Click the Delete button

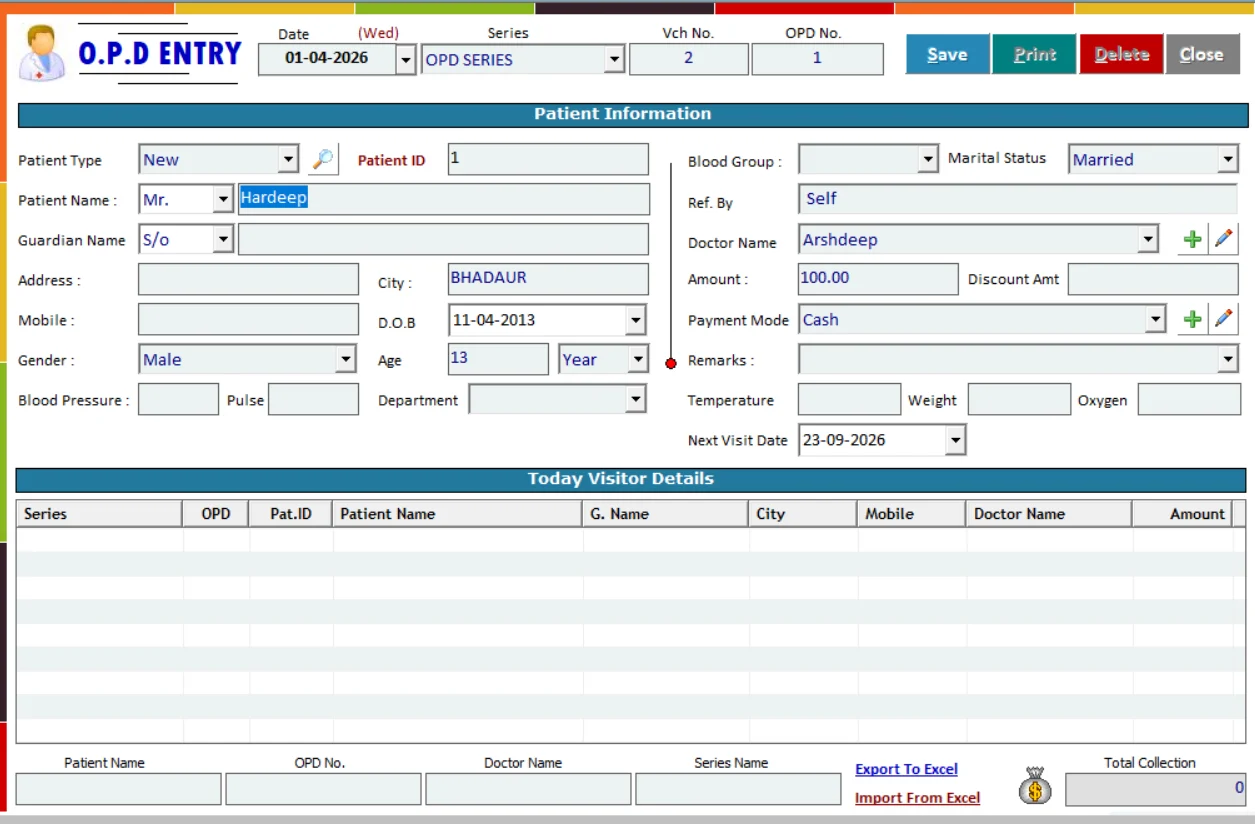tap(1121, 54)
